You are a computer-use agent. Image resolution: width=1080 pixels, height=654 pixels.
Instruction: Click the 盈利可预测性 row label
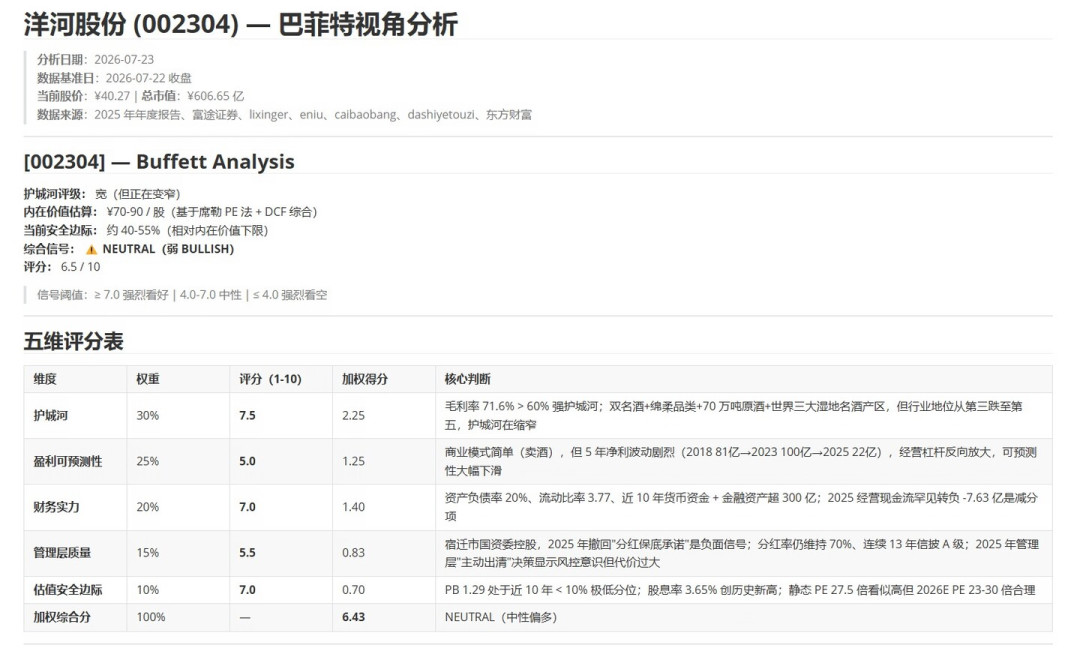coord(68,462)
